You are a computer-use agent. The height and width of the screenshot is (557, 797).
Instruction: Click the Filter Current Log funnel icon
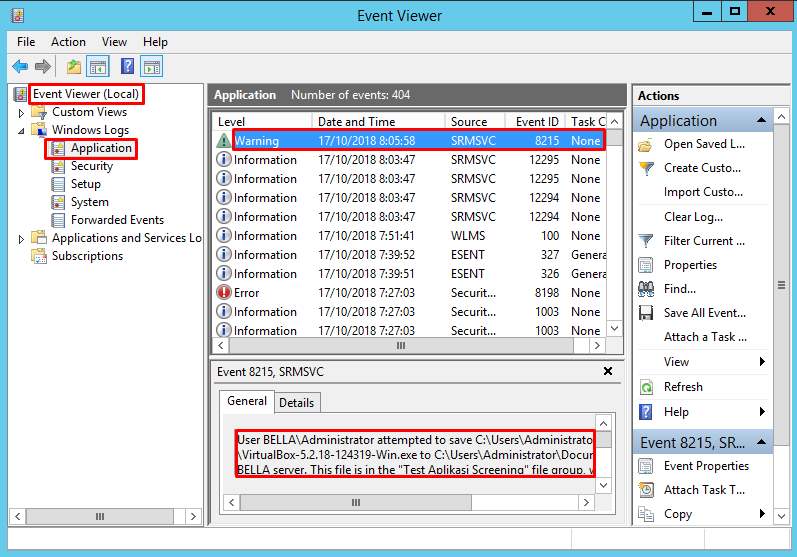(646, 241)
